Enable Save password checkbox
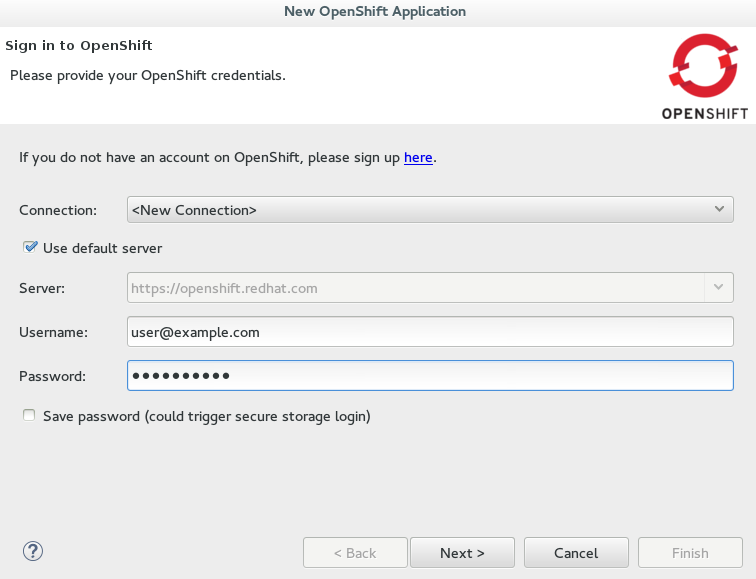This screenshot has width=756, height=579. [29, 415]
